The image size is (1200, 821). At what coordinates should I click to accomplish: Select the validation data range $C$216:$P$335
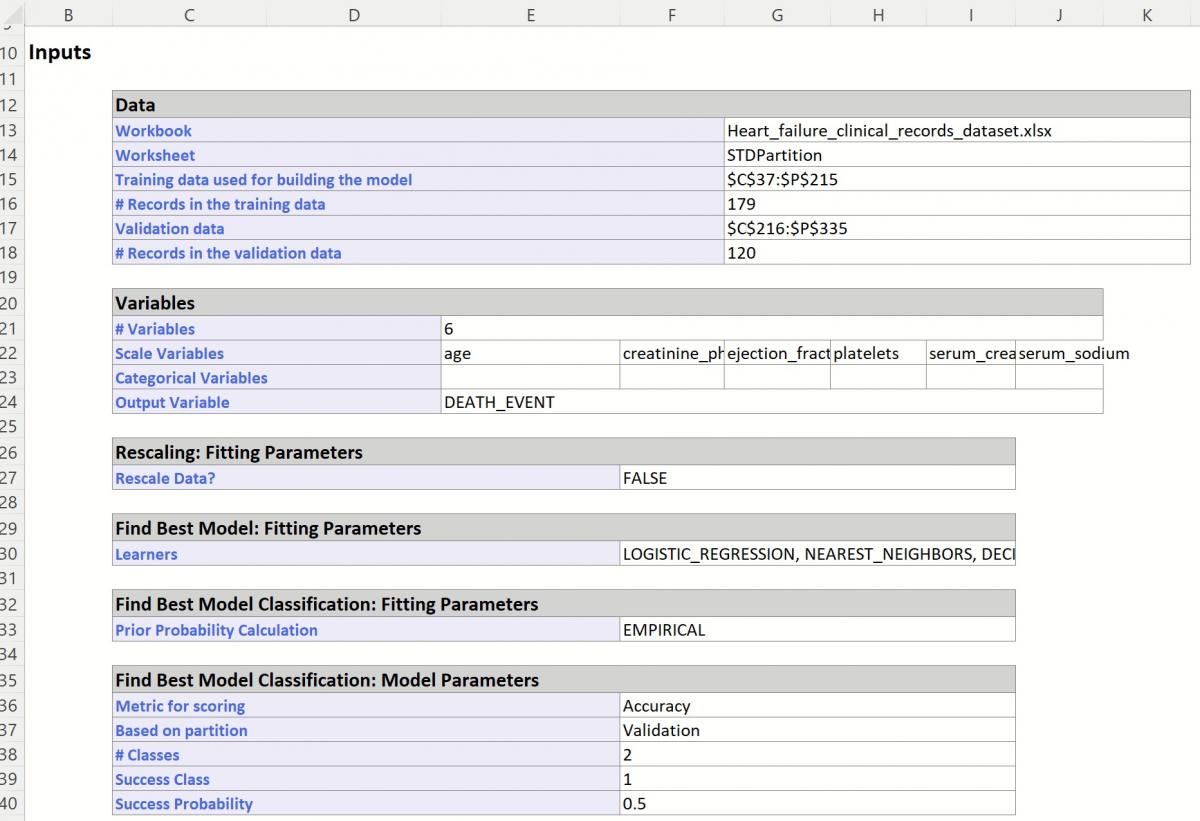pos(787,229)
